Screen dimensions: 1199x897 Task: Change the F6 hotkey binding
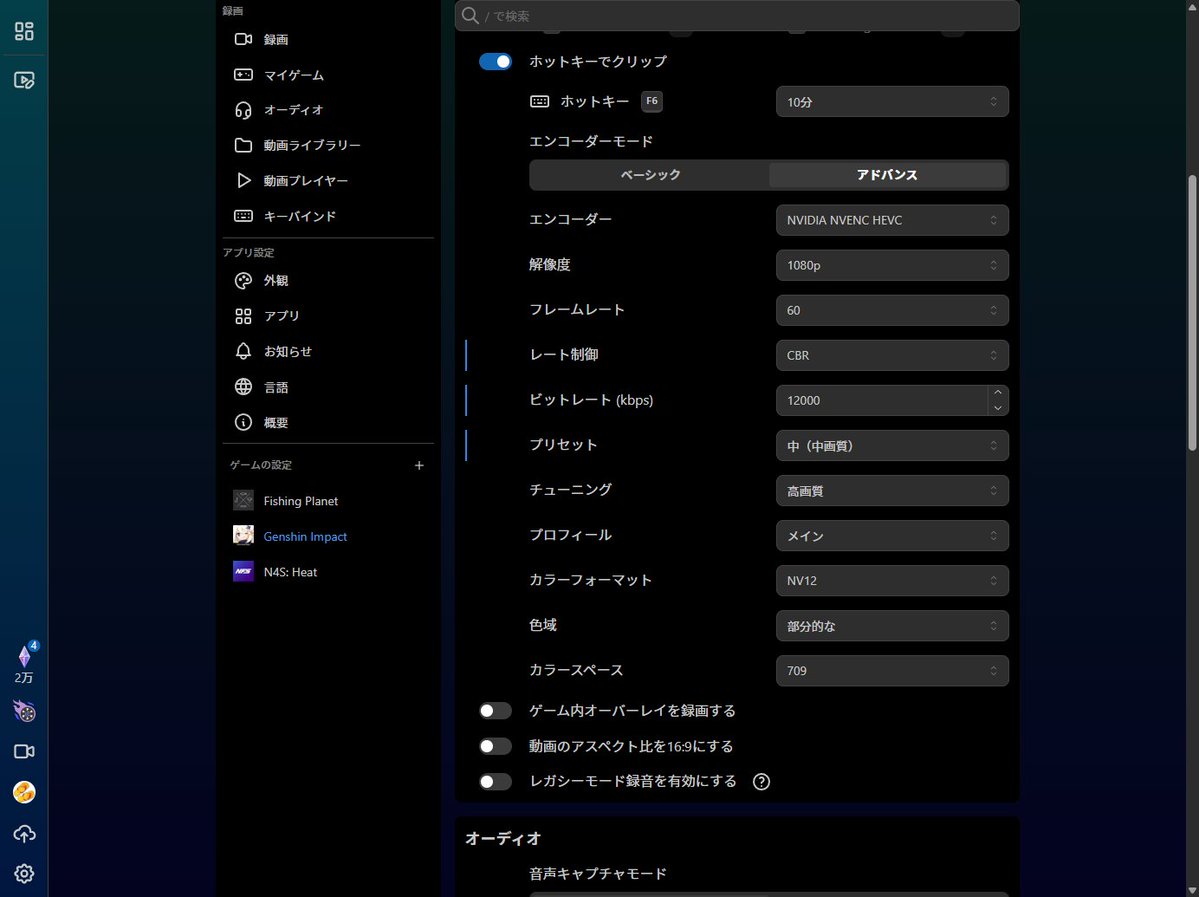(651, 101)
